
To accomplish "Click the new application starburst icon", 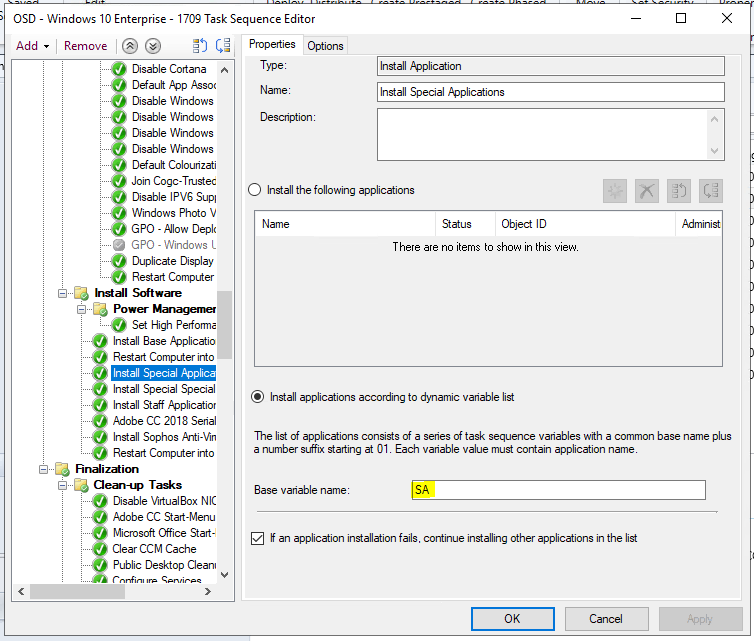I will [x=615, y=191].
